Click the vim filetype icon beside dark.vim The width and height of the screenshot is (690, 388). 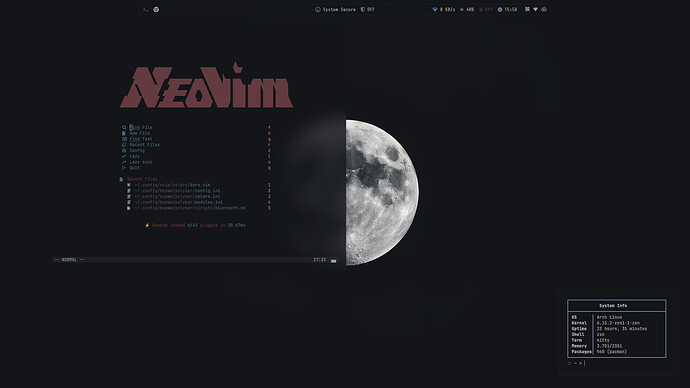pos(128,185)
